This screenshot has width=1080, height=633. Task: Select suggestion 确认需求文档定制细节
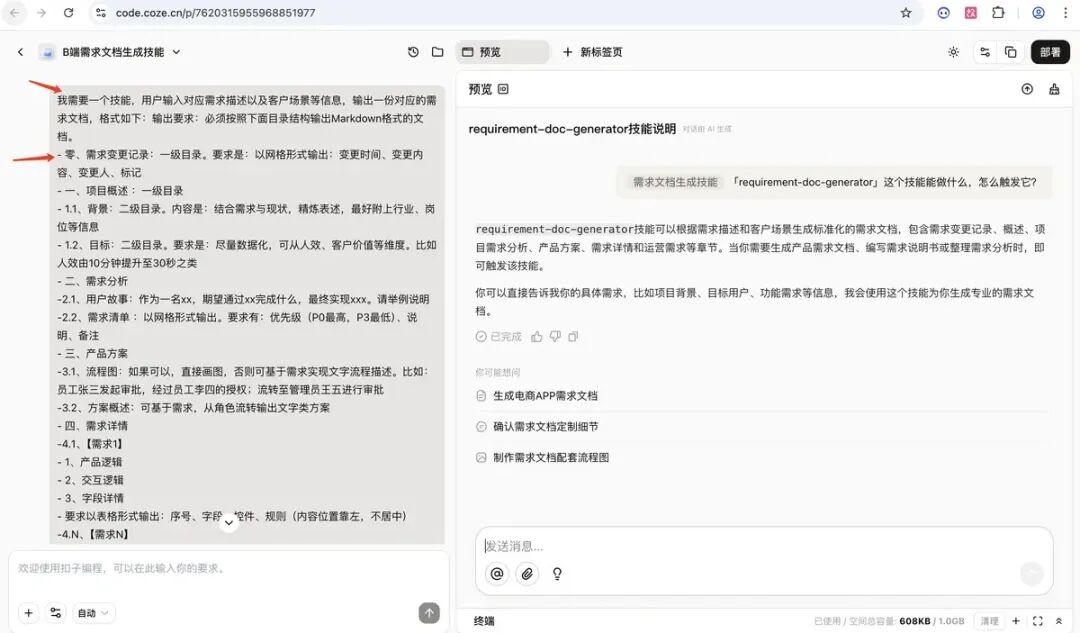coord(546,426)
